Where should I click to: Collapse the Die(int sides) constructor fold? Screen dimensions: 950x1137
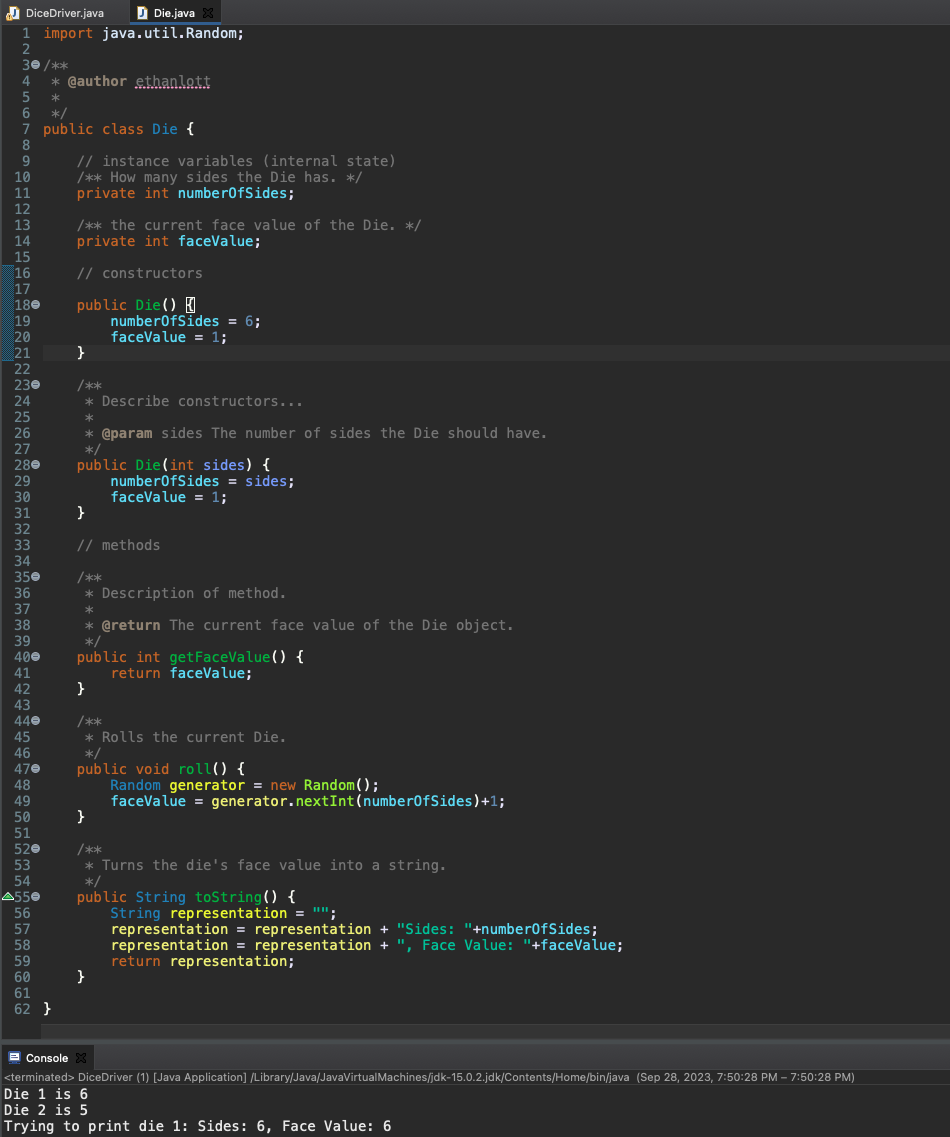tap(33, 464)
